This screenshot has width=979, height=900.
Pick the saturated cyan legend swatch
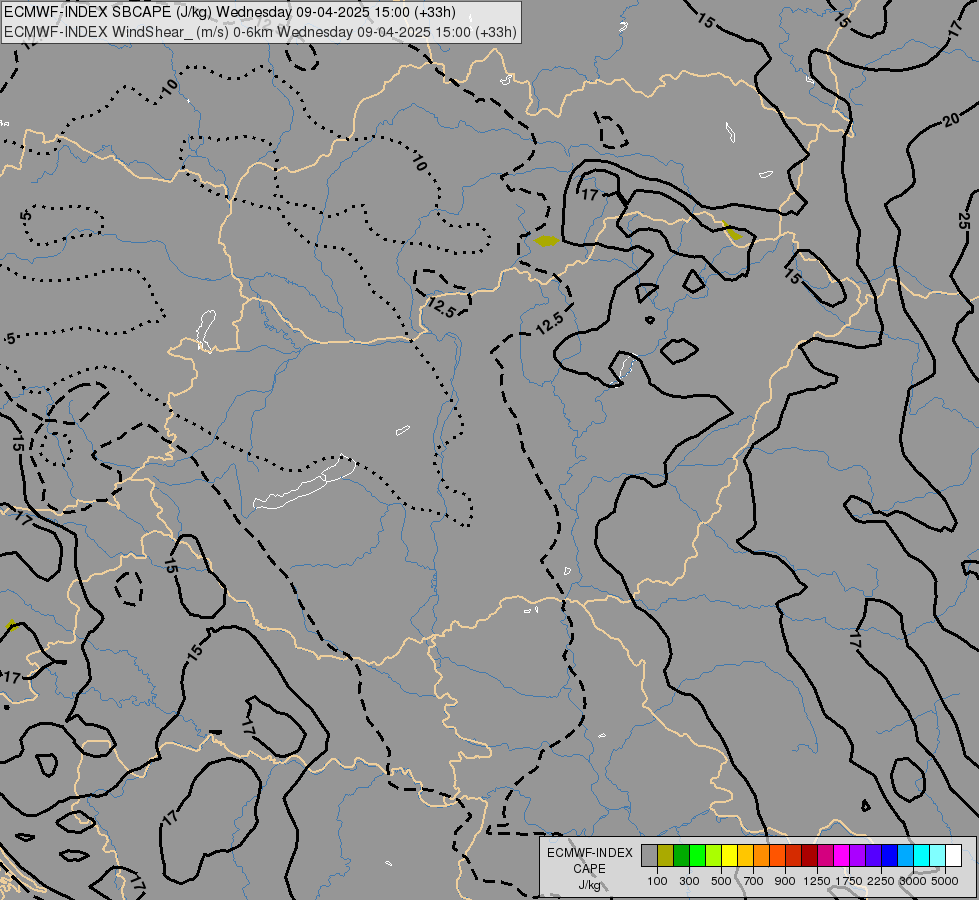tap(922, 855)
